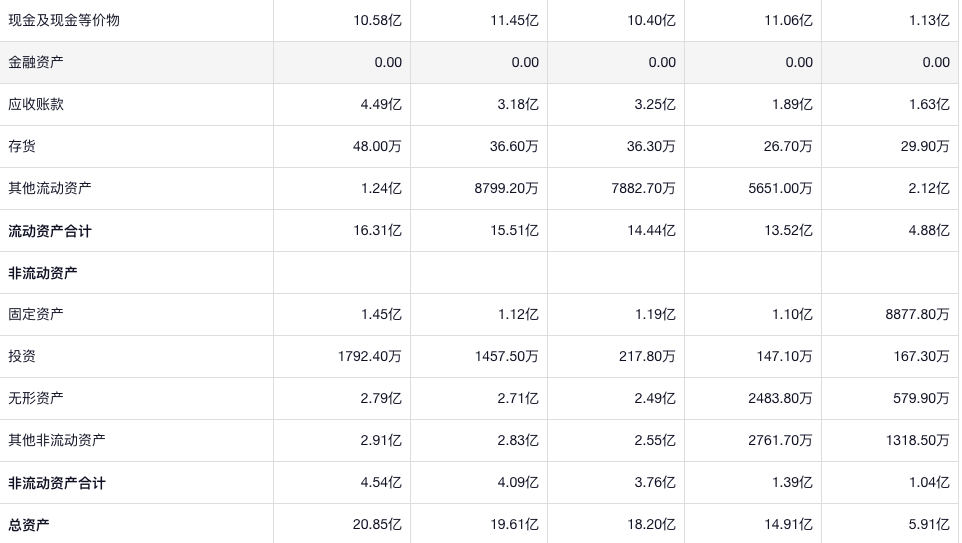
Task: Select the 1792.40万 investment value cell
Action: [x=369, y=356]
